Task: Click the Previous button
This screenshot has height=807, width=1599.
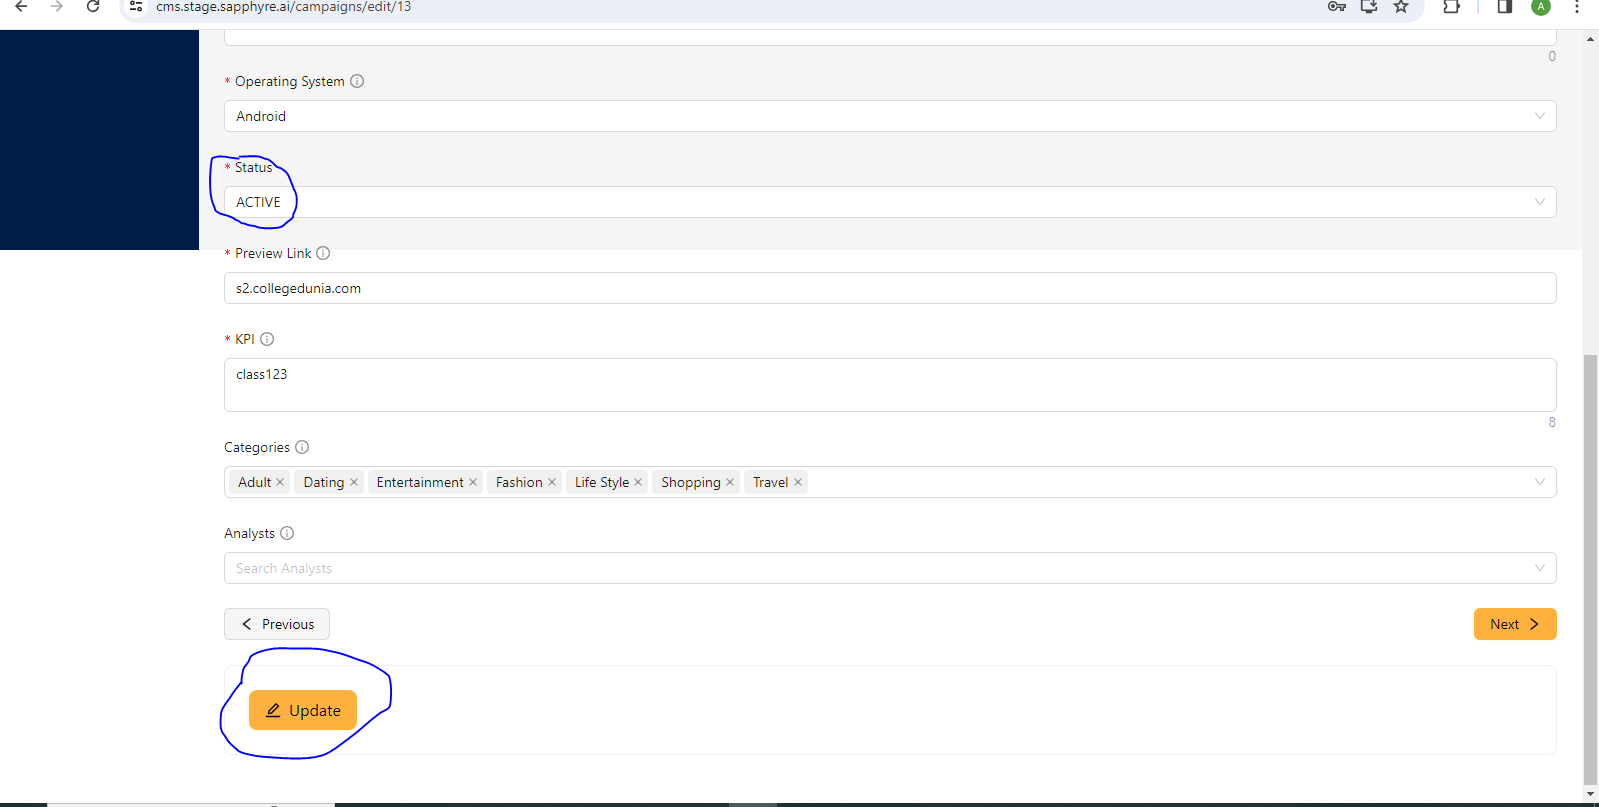Action: click(277, 624)
